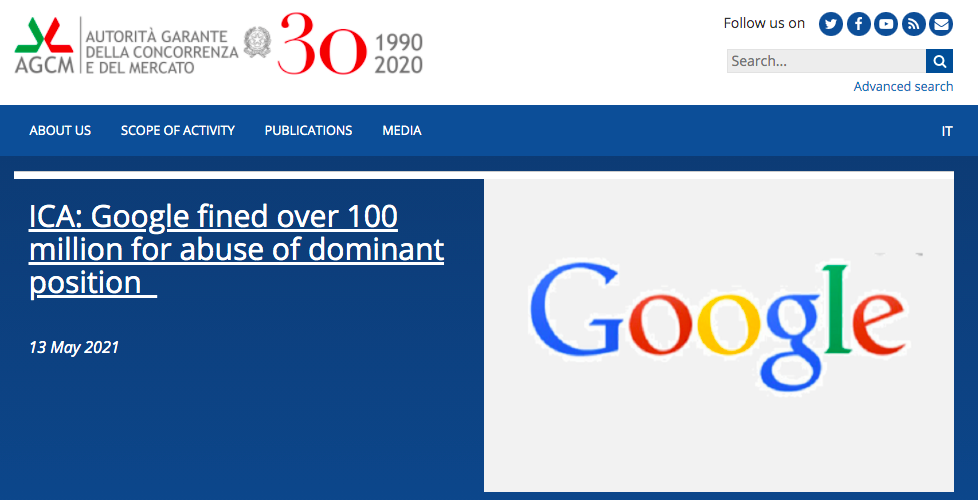Viewport: 978px width, 500px height.
Task: Open the AGCM Twitter page icon
Action: (x=831, y=24)
